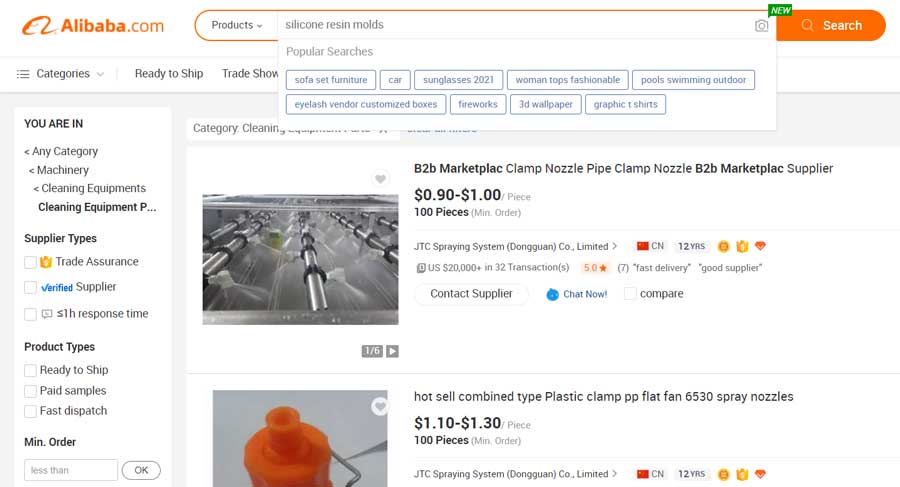Viewport: 900px width, 487px height.
Task: Select 'eyelash vendor customized boxes' suggestion
Action: (x=366, y=105)
